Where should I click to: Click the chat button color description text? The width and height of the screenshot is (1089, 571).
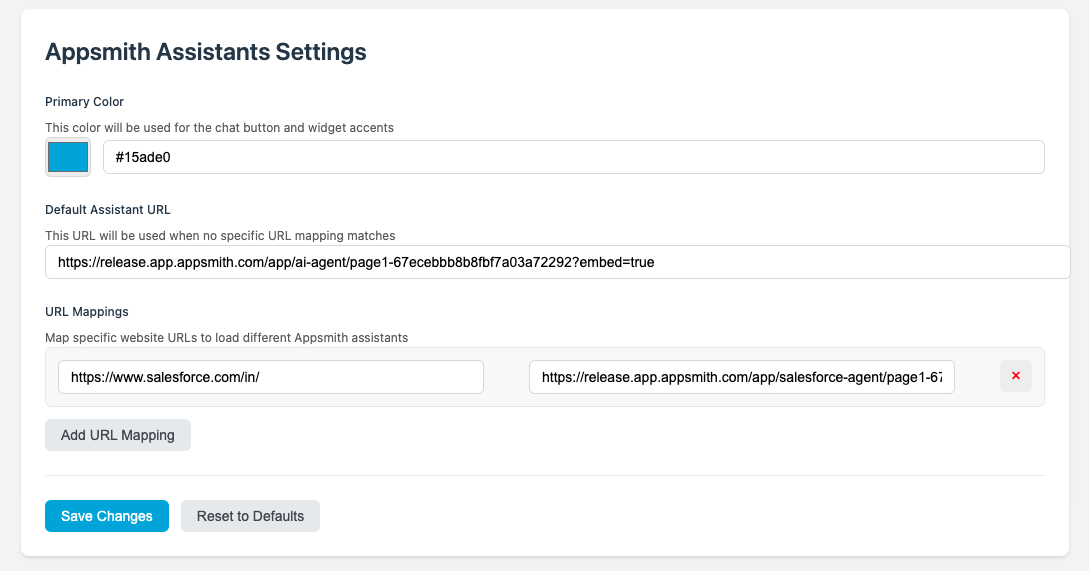click(x=219, y=128)
